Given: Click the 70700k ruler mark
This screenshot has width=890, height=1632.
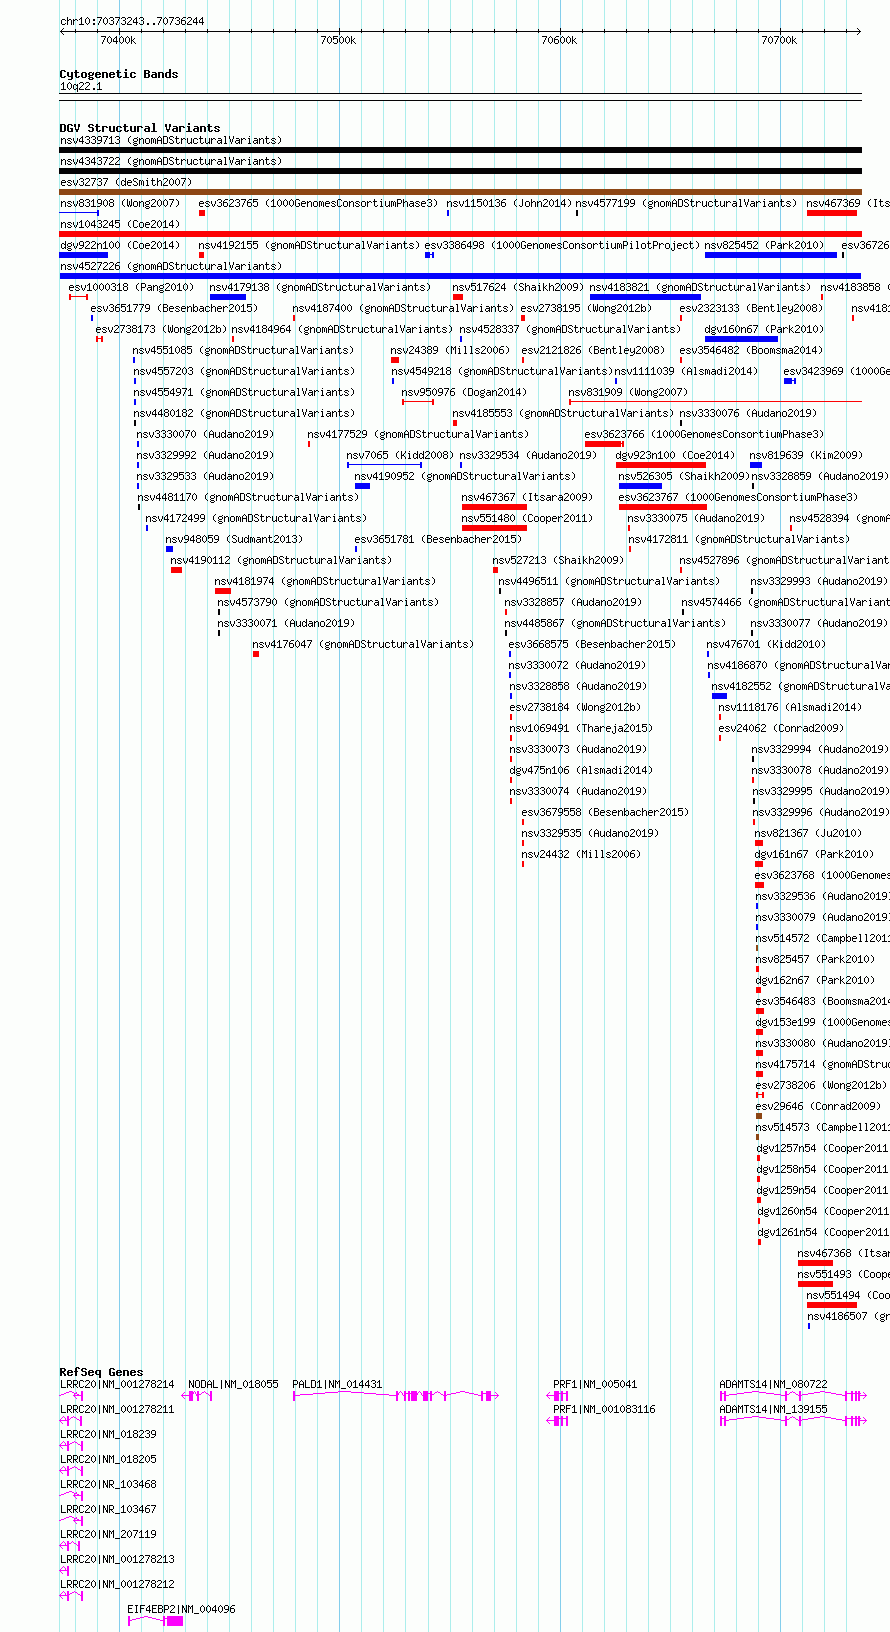Looking at the screenshot, I should point(779,40).
